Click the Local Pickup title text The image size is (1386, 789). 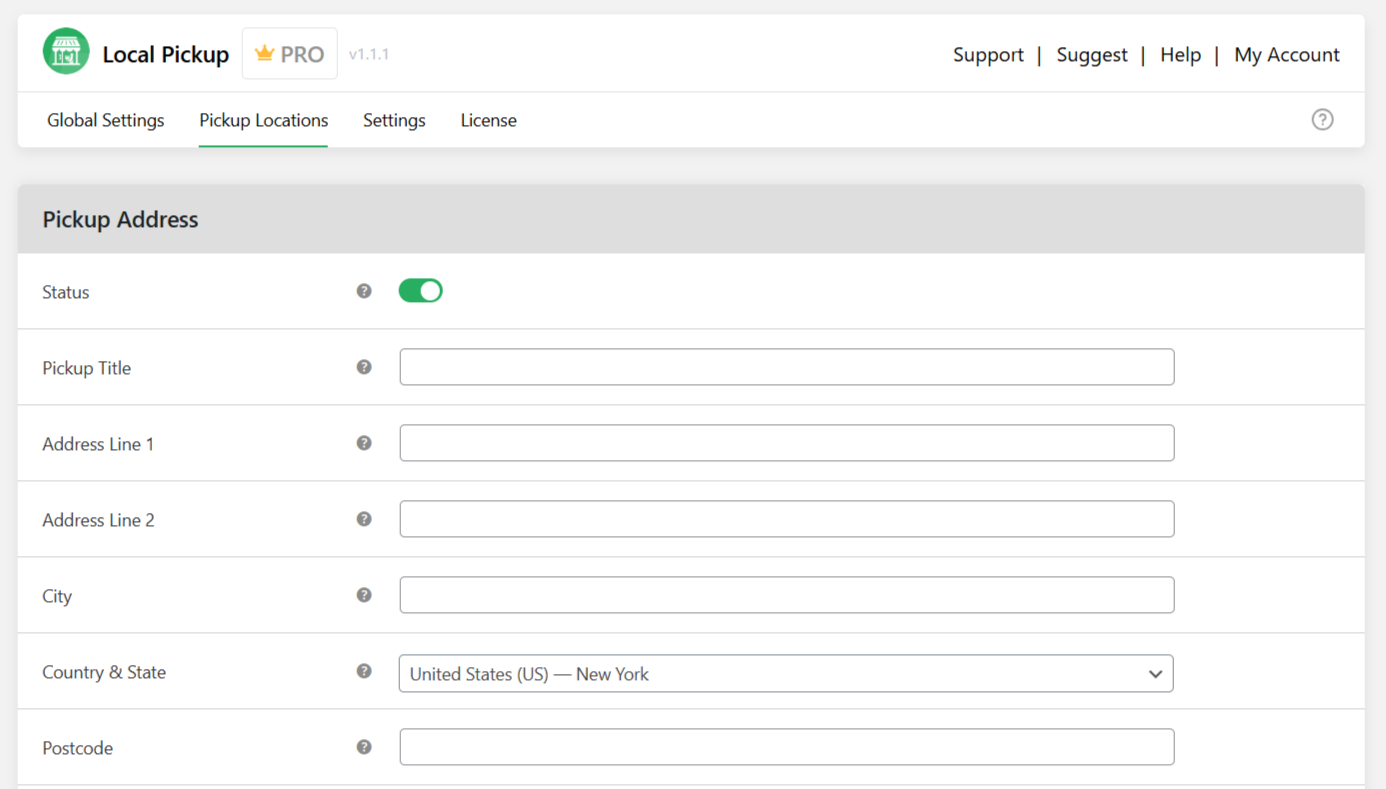click(166, 55)
